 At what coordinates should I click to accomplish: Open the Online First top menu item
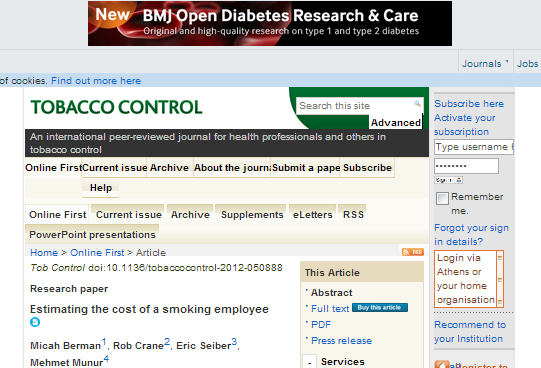[x=53, y=168]
